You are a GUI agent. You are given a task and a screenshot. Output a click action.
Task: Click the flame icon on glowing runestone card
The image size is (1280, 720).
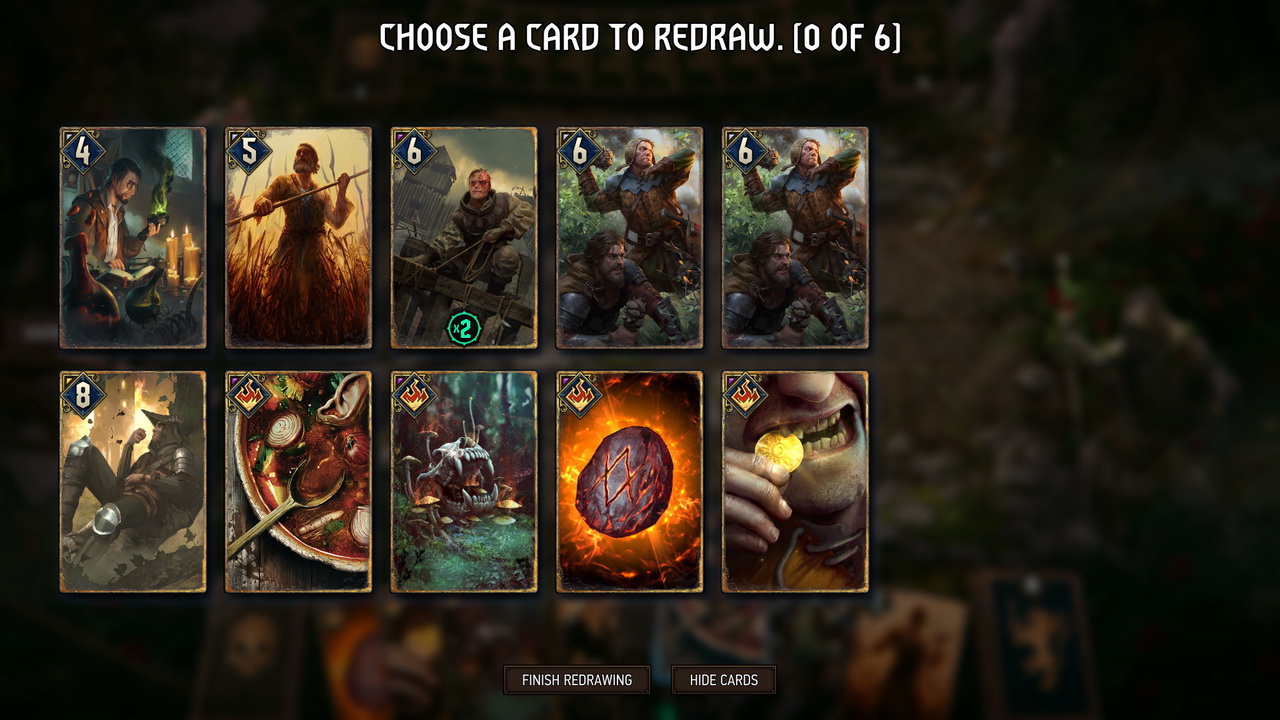tap(581, 396)
